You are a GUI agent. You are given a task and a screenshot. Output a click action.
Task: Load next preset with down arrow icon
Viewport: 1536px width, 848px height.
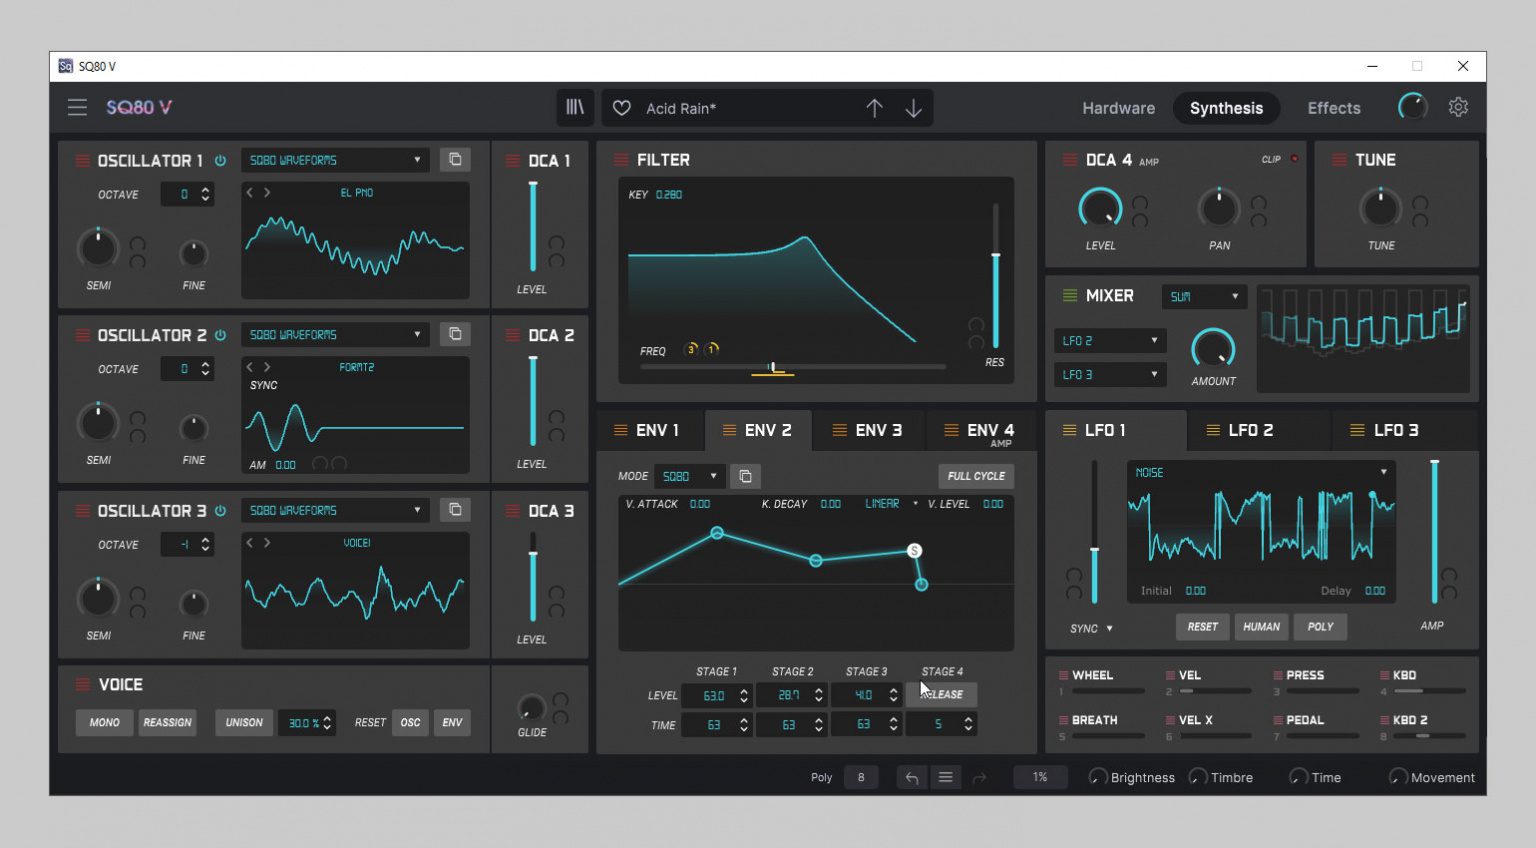pyautogui.click(x=913, y=107)
